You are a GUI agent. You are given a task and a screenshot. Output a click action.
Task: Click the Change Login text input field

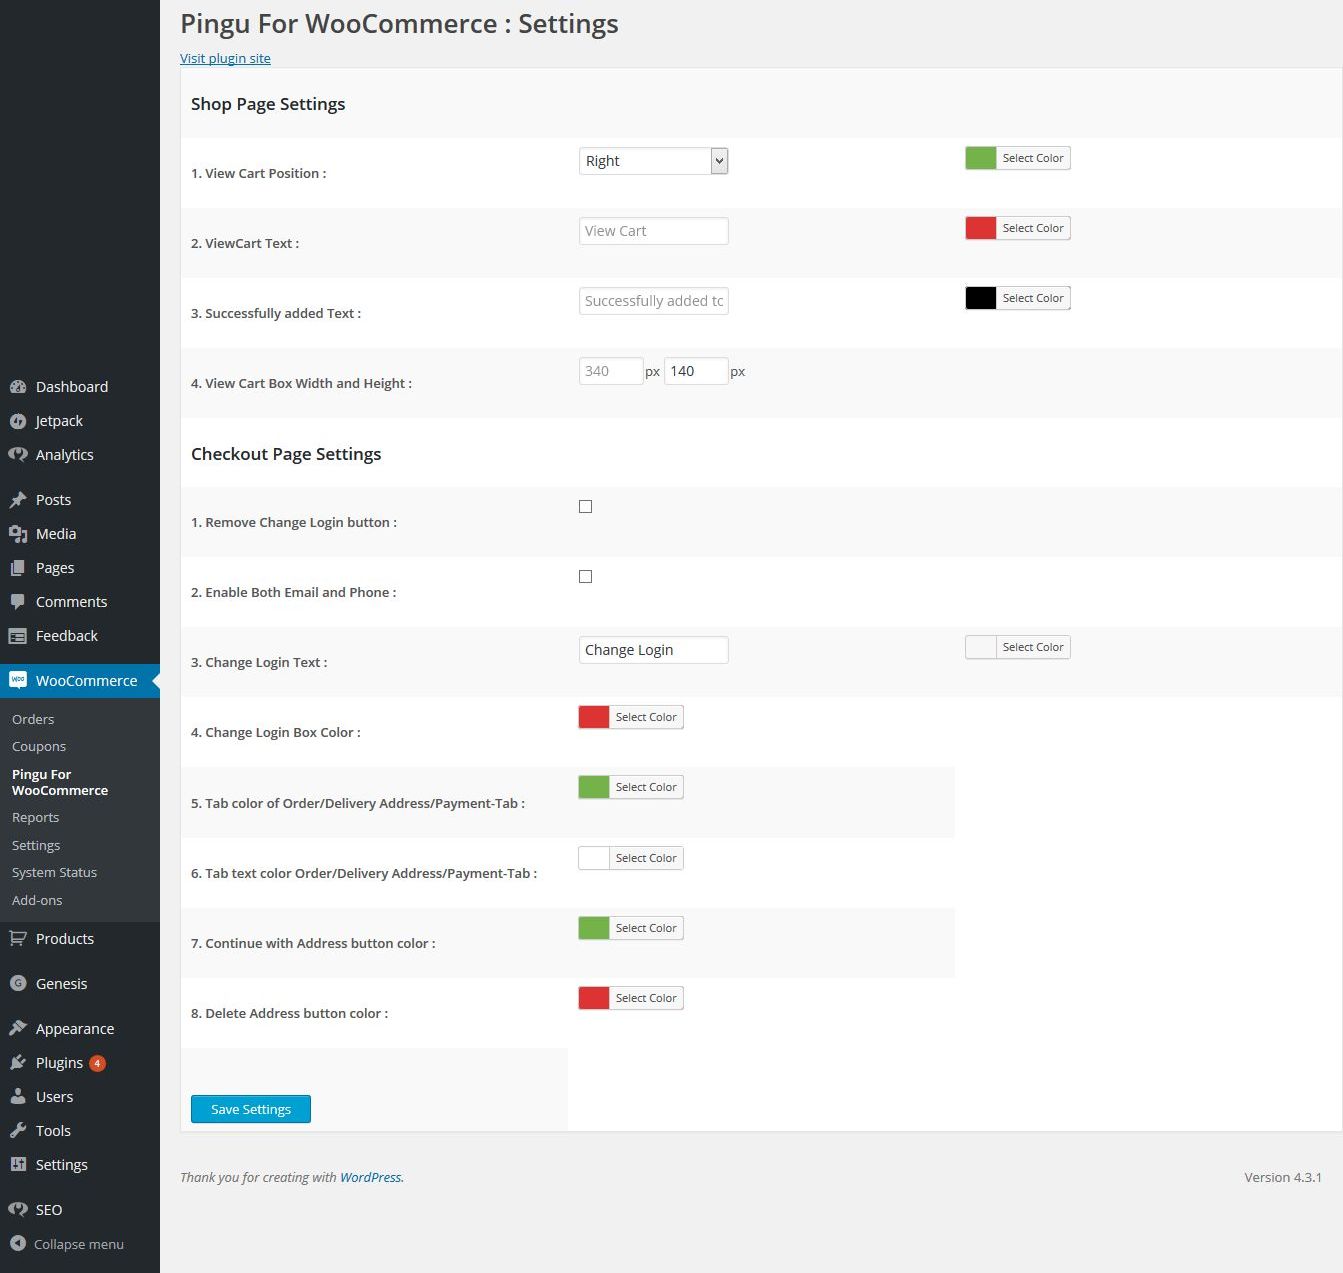pyautogui.click(x=654, y=650)
